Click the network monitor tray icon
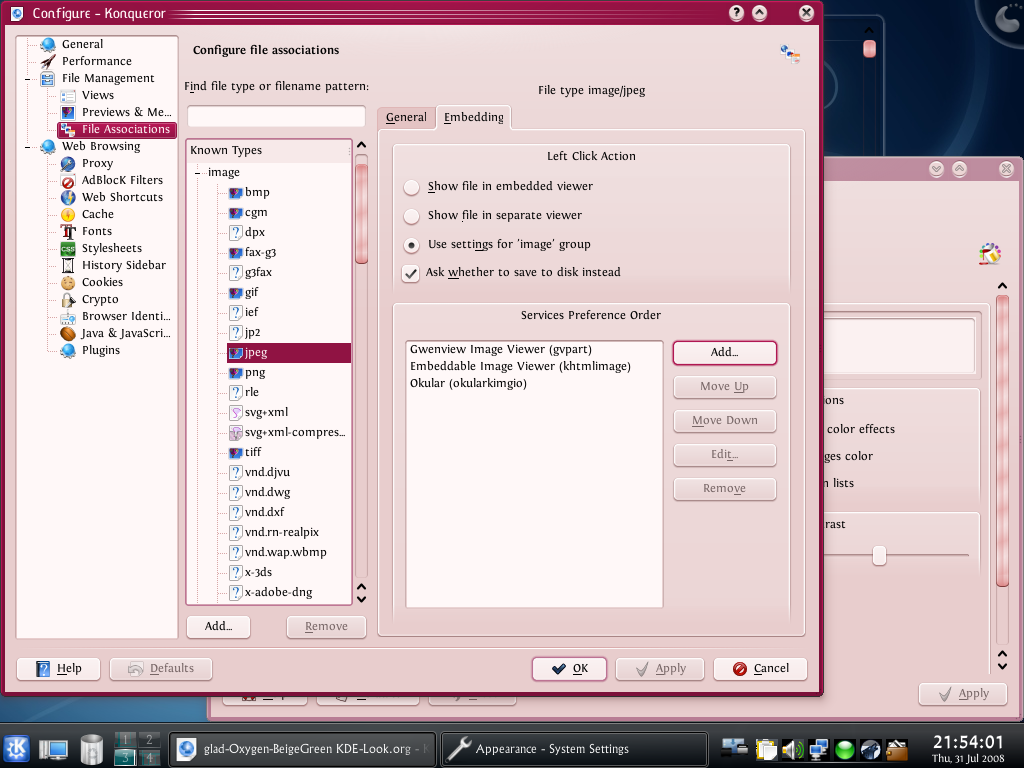 click(x=818, y=749)
